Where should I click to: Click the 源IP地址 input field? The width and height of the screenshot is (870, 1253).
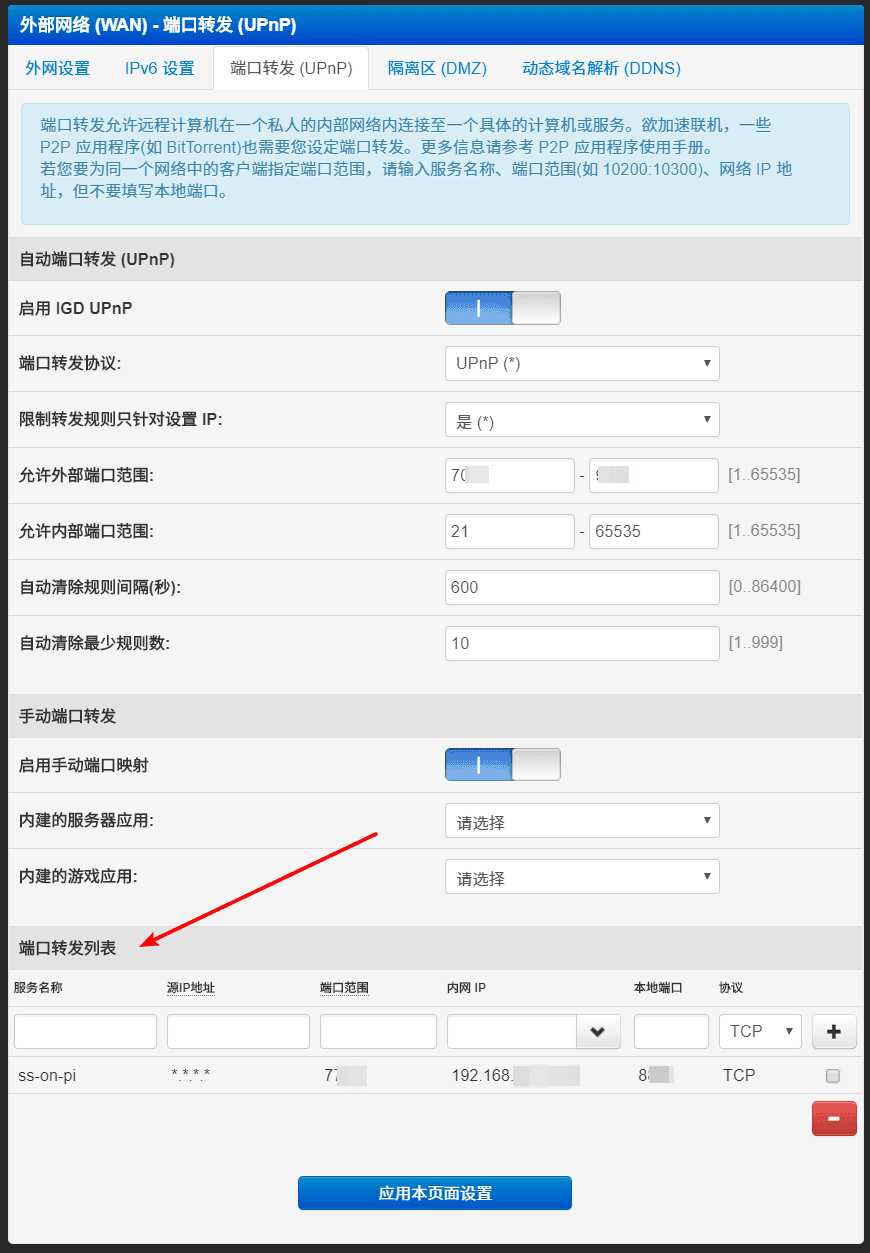(x=238, y=1031)
